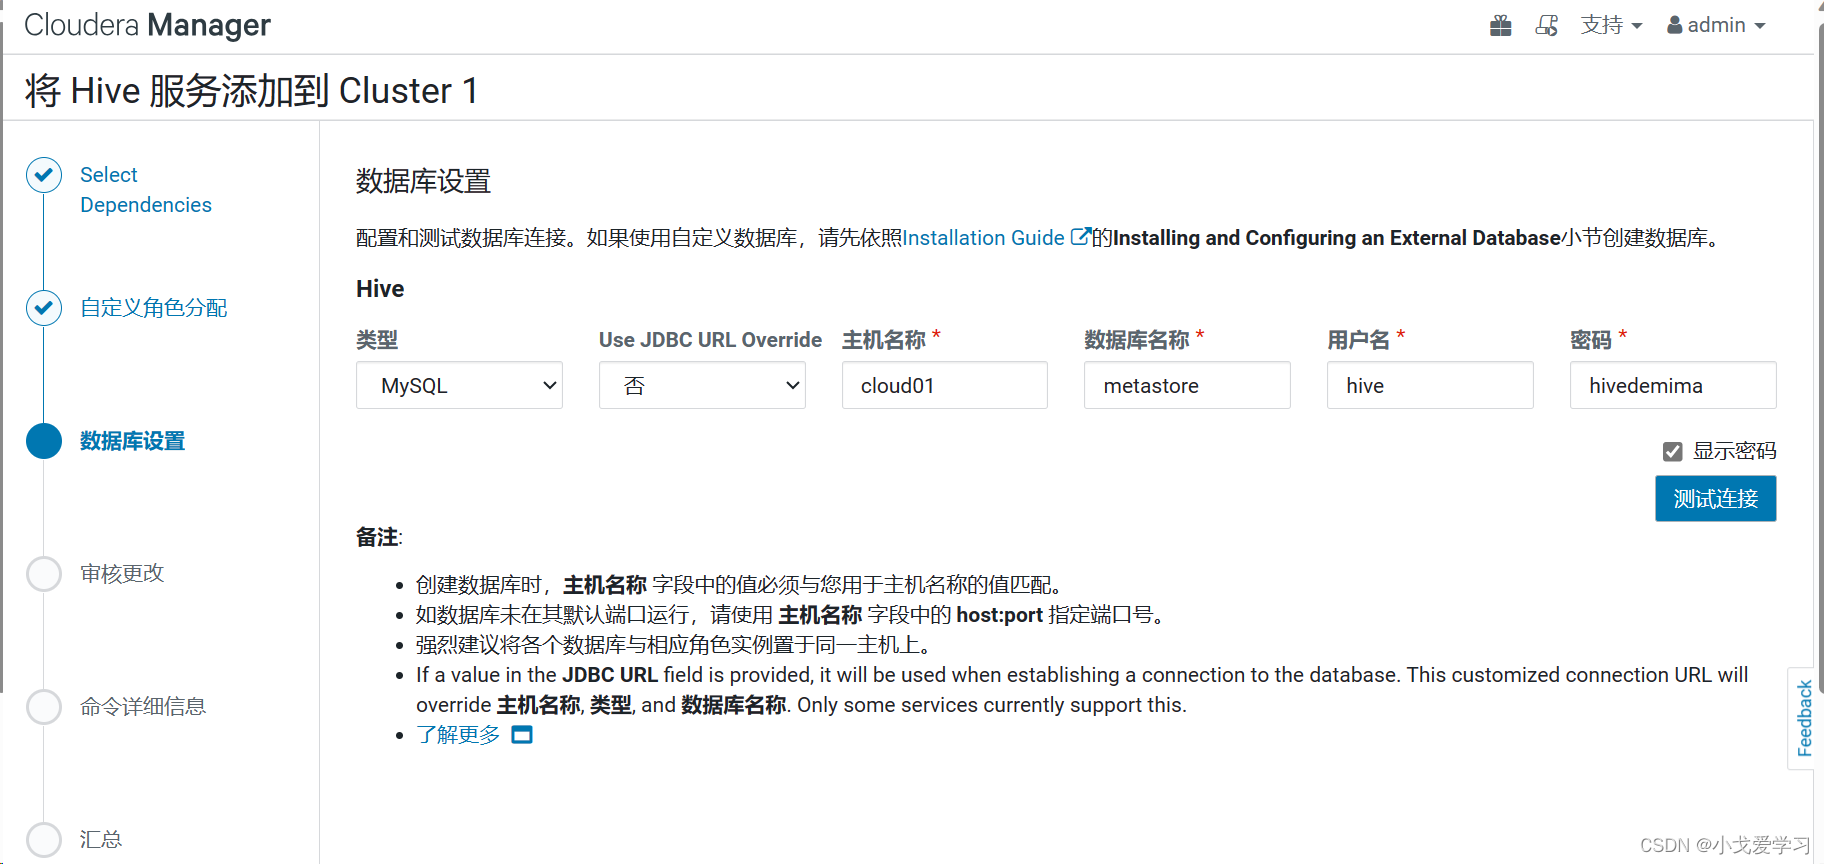Screen dimensions: 1824x864
Task: Click the Hive section heading
Action: [x=380, y=289]
